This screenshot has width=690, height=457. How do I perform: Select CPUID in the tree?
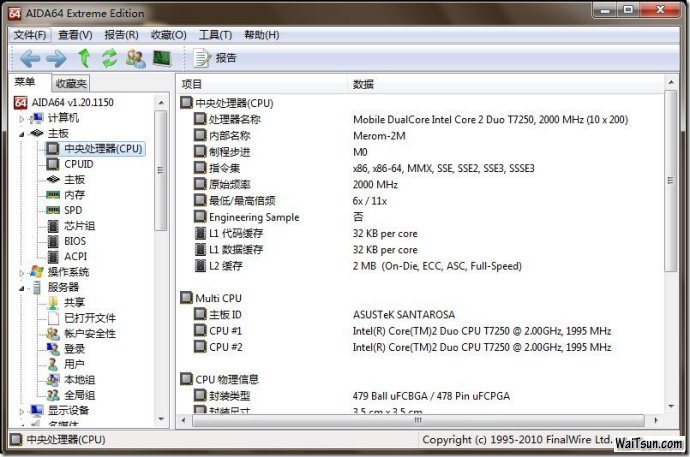click(x=78, y=164)
